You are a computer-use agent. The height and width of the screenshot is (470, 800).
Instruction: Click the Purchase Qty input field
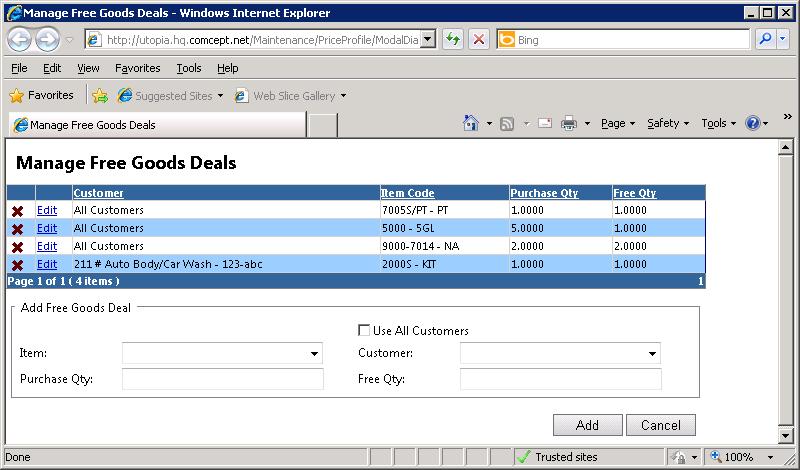pos(223,379)
